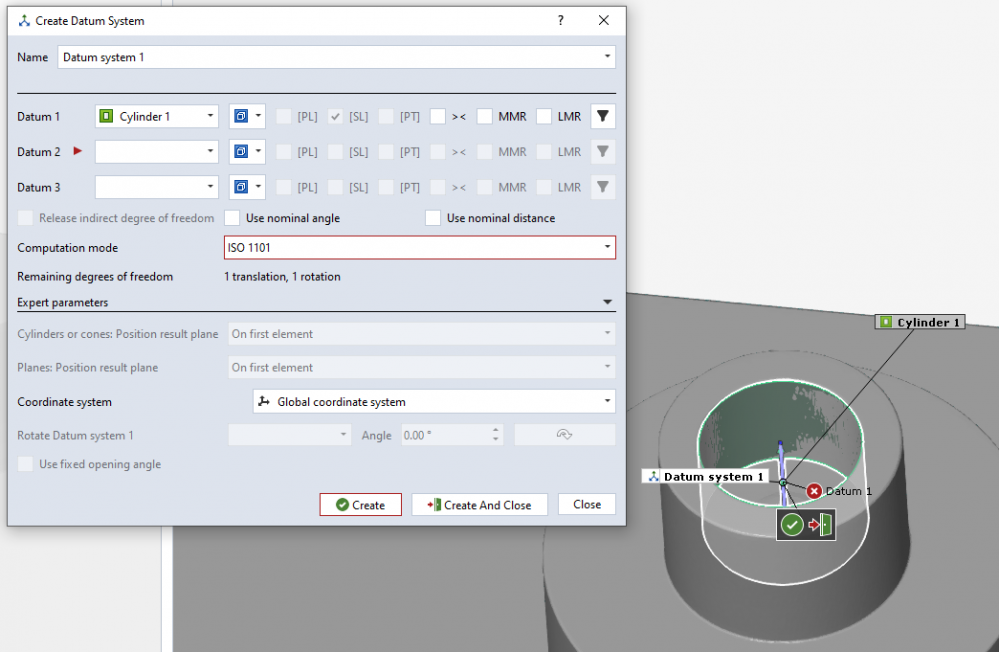This screenshot has width=999, height=652.
Task: Collapse the Expert parameters section
Action: (x=608, y=302)
